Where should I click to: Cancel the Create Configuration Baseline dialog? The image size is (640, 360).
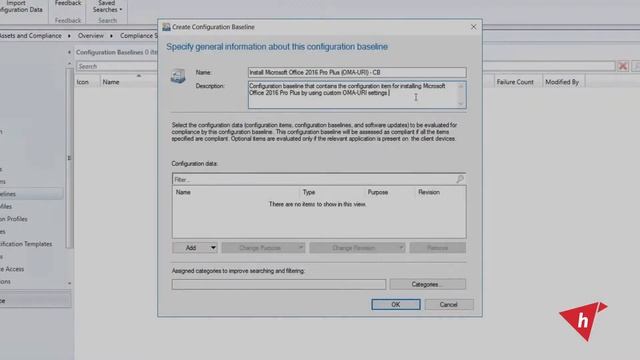(449, 304)
